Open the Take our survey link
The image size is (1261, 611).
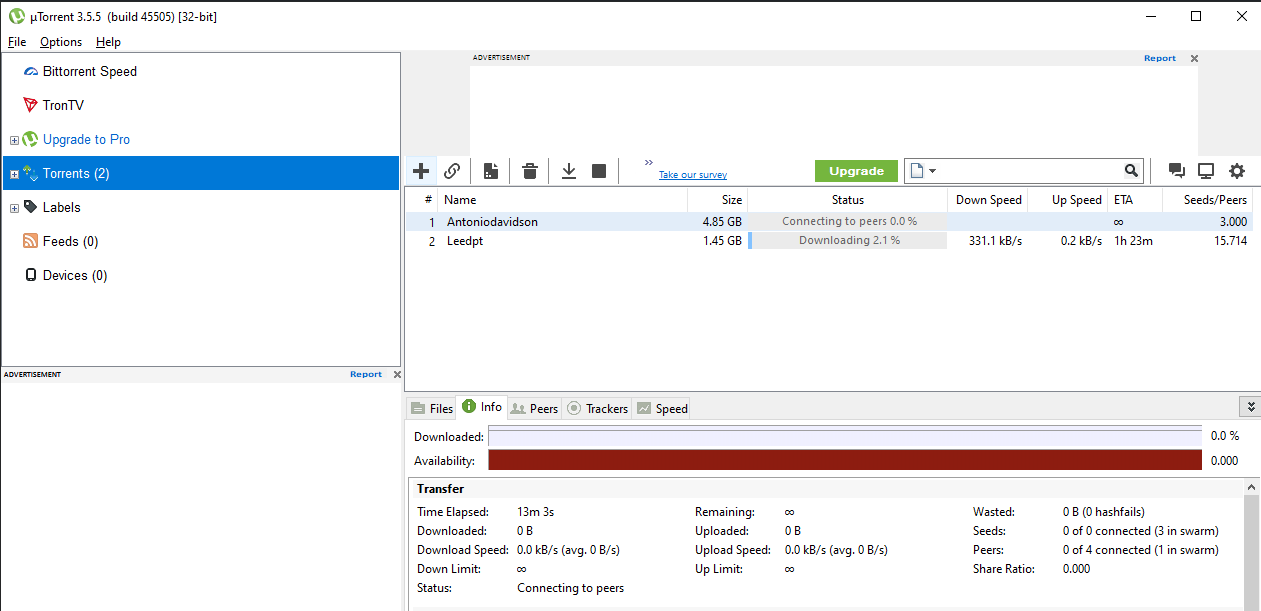tap(692, 175)
